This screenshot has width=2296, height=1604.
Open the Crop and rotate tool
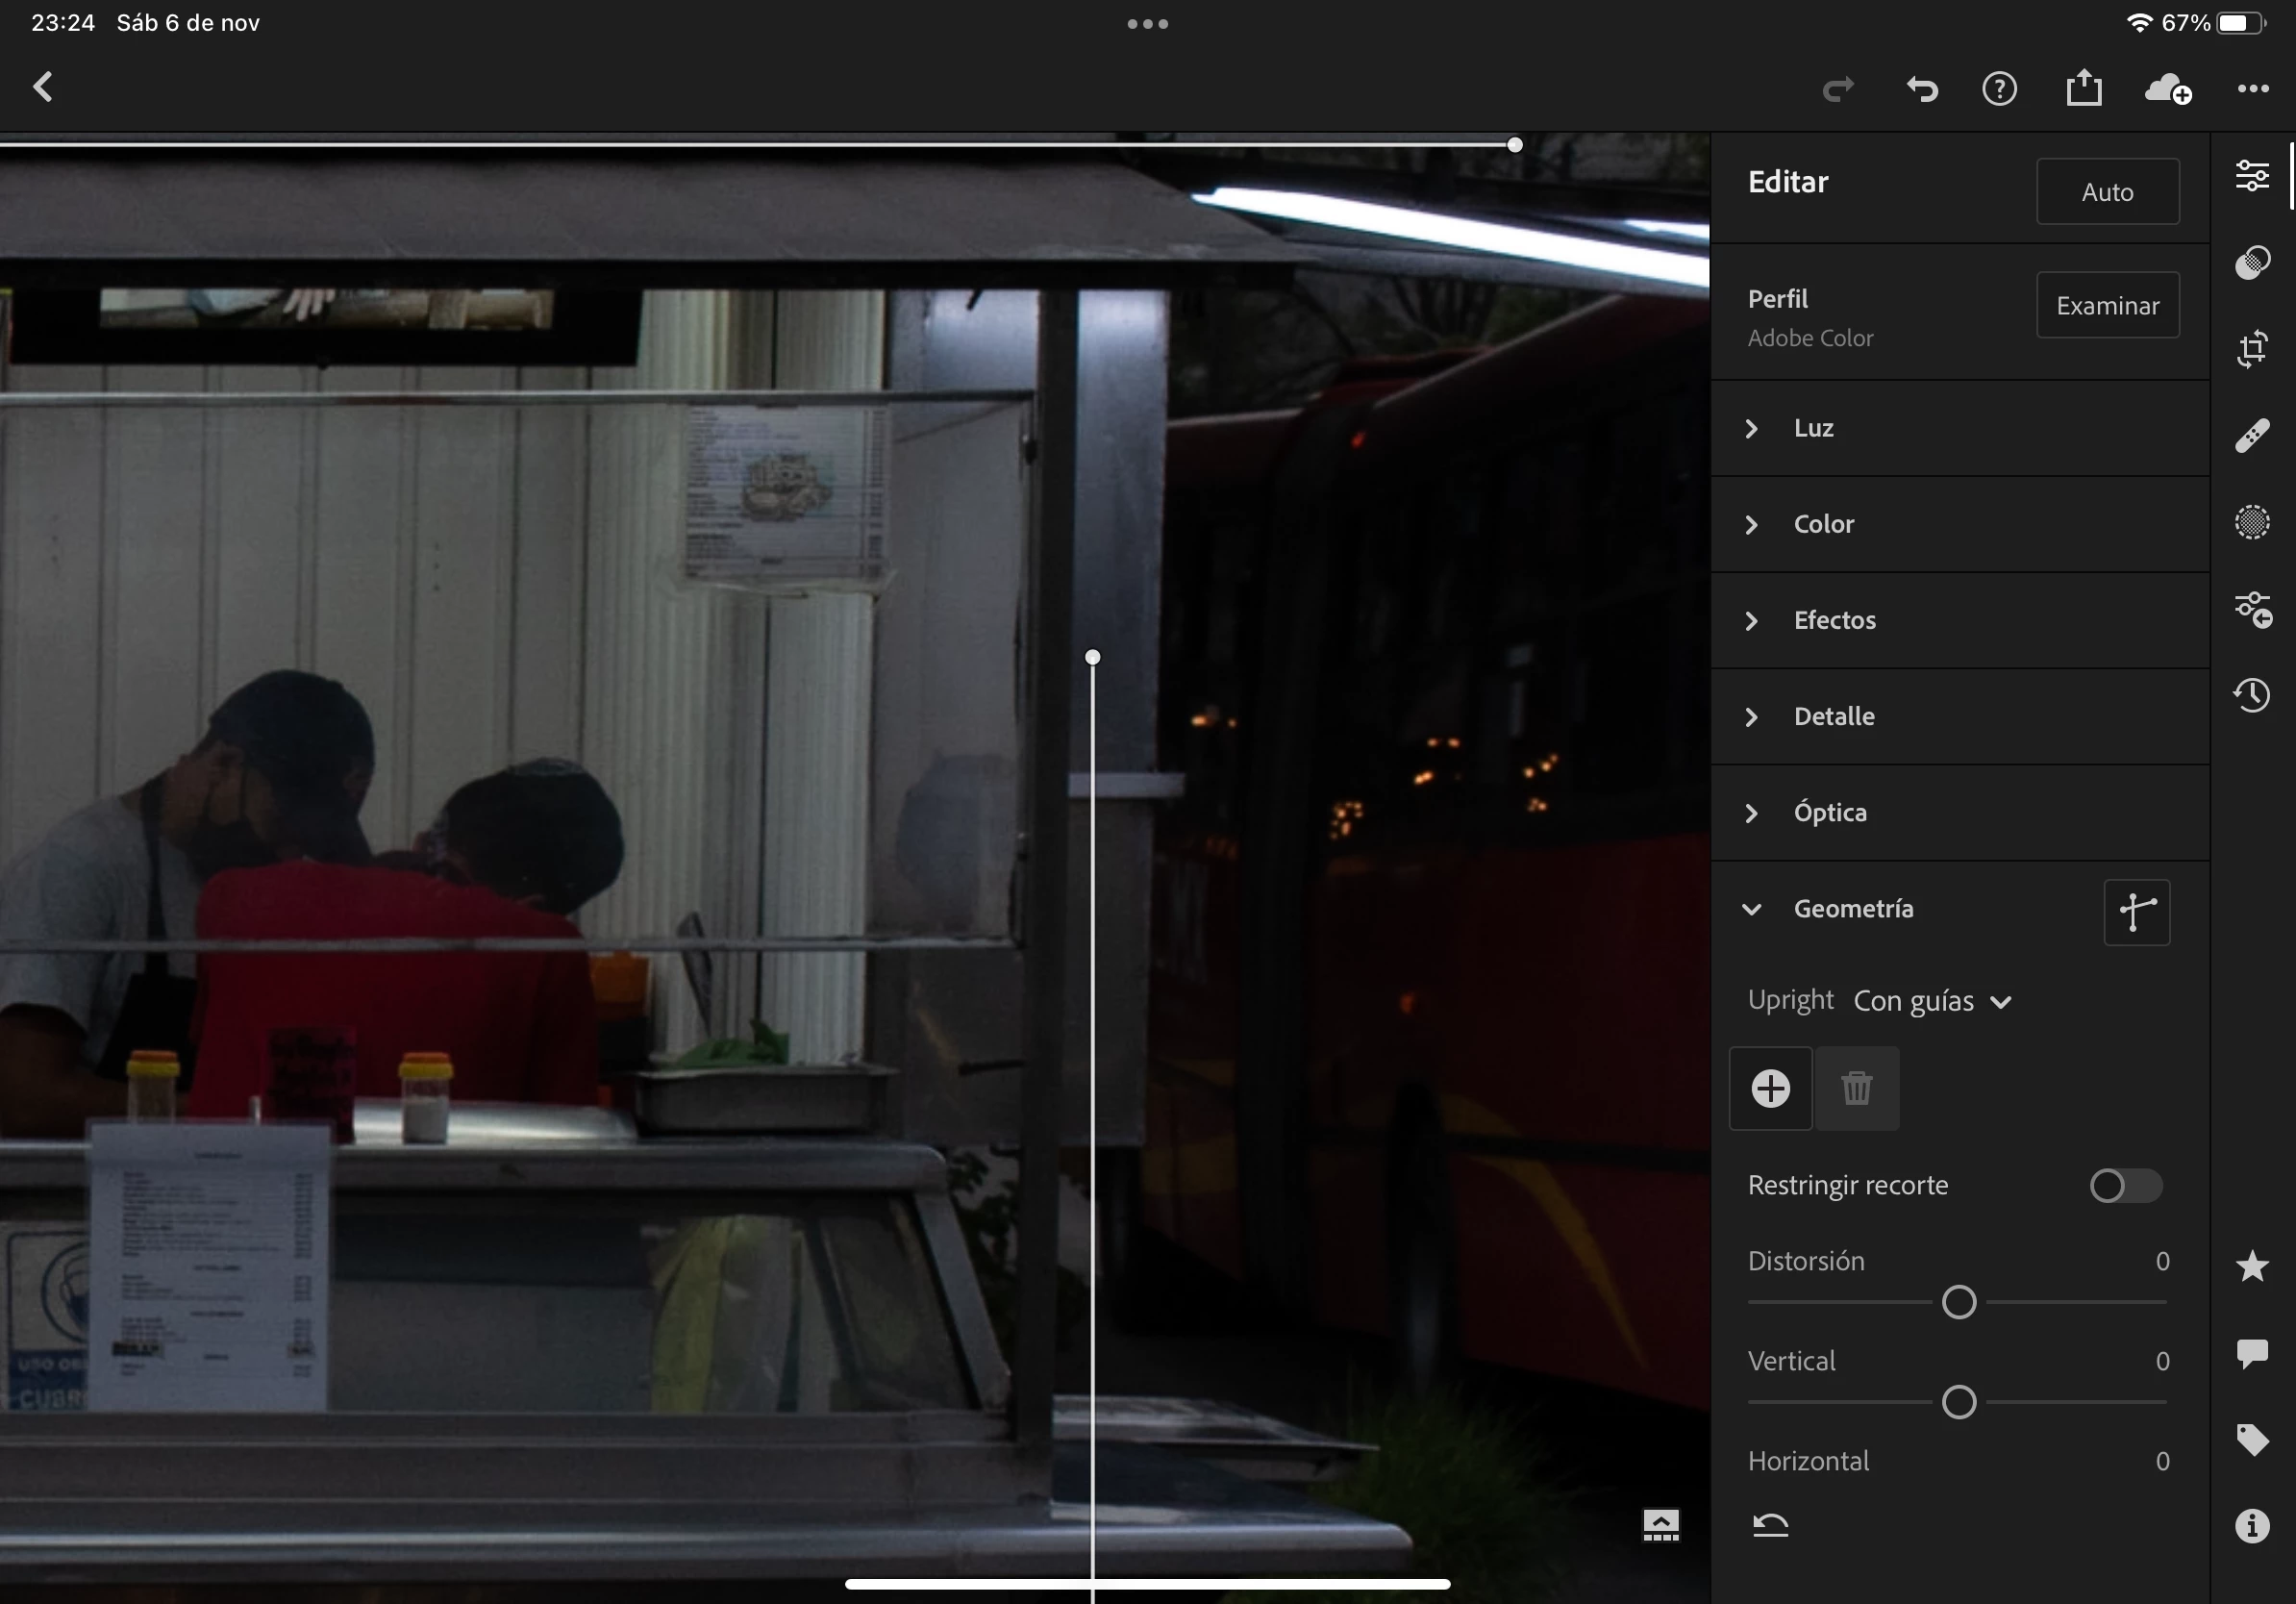pos(2252,349)
